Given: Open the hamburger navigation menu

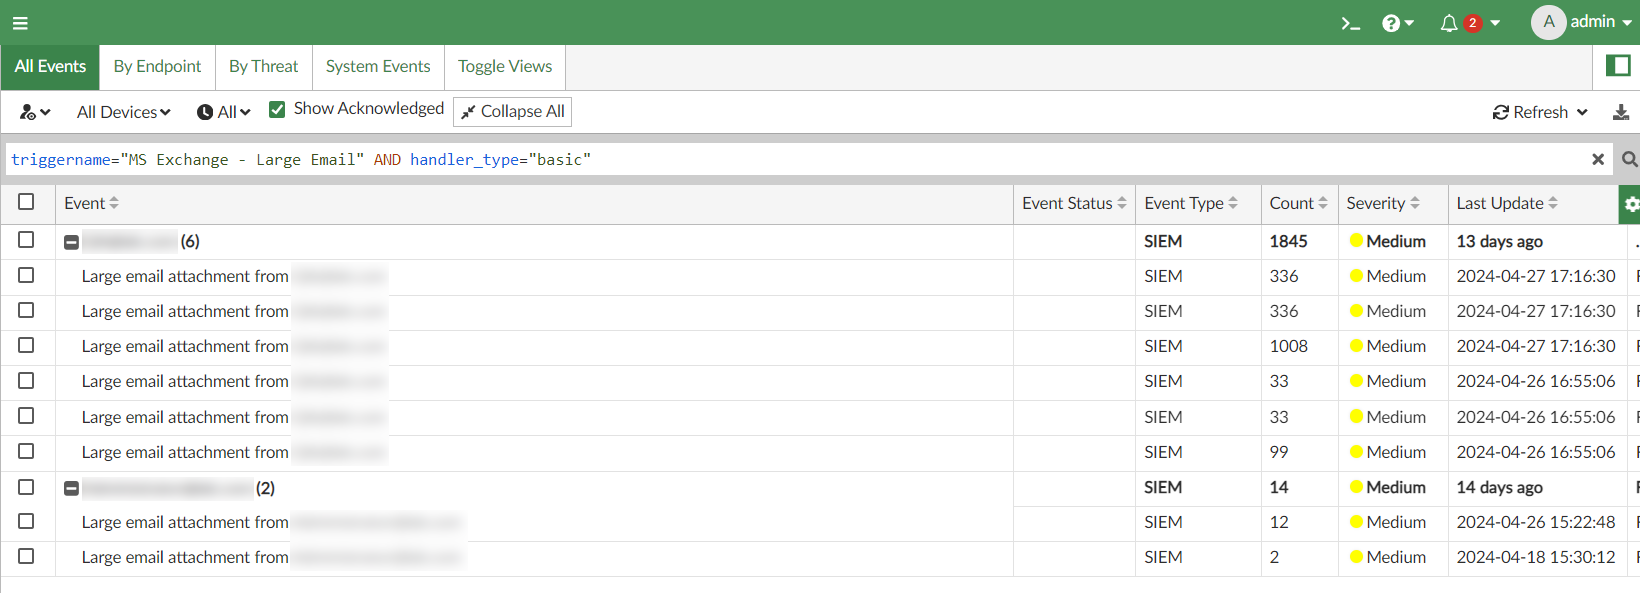Looking at the screenshot, I should coord(20,23).
